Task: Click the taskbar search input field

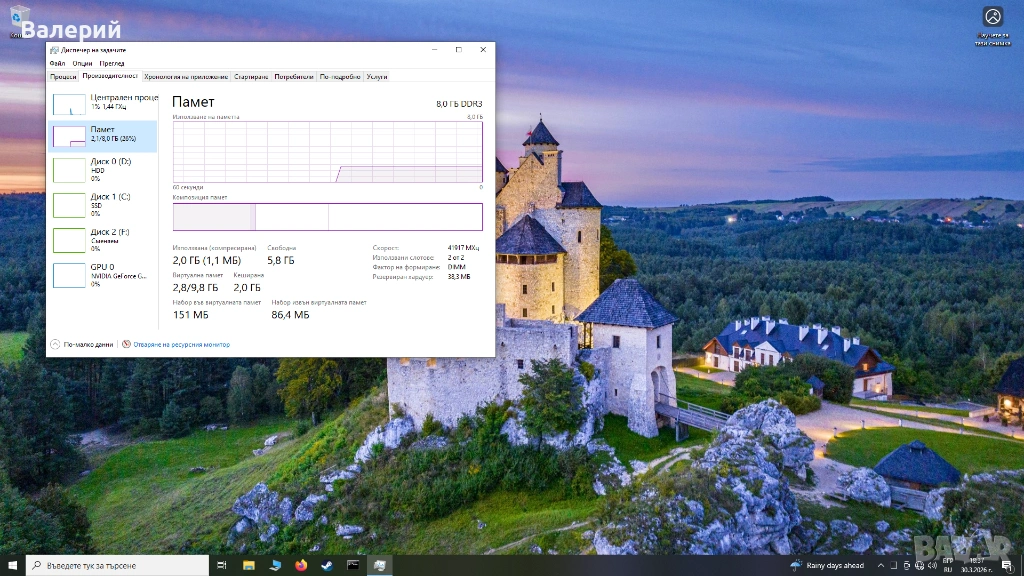Action: coord(120,565)
